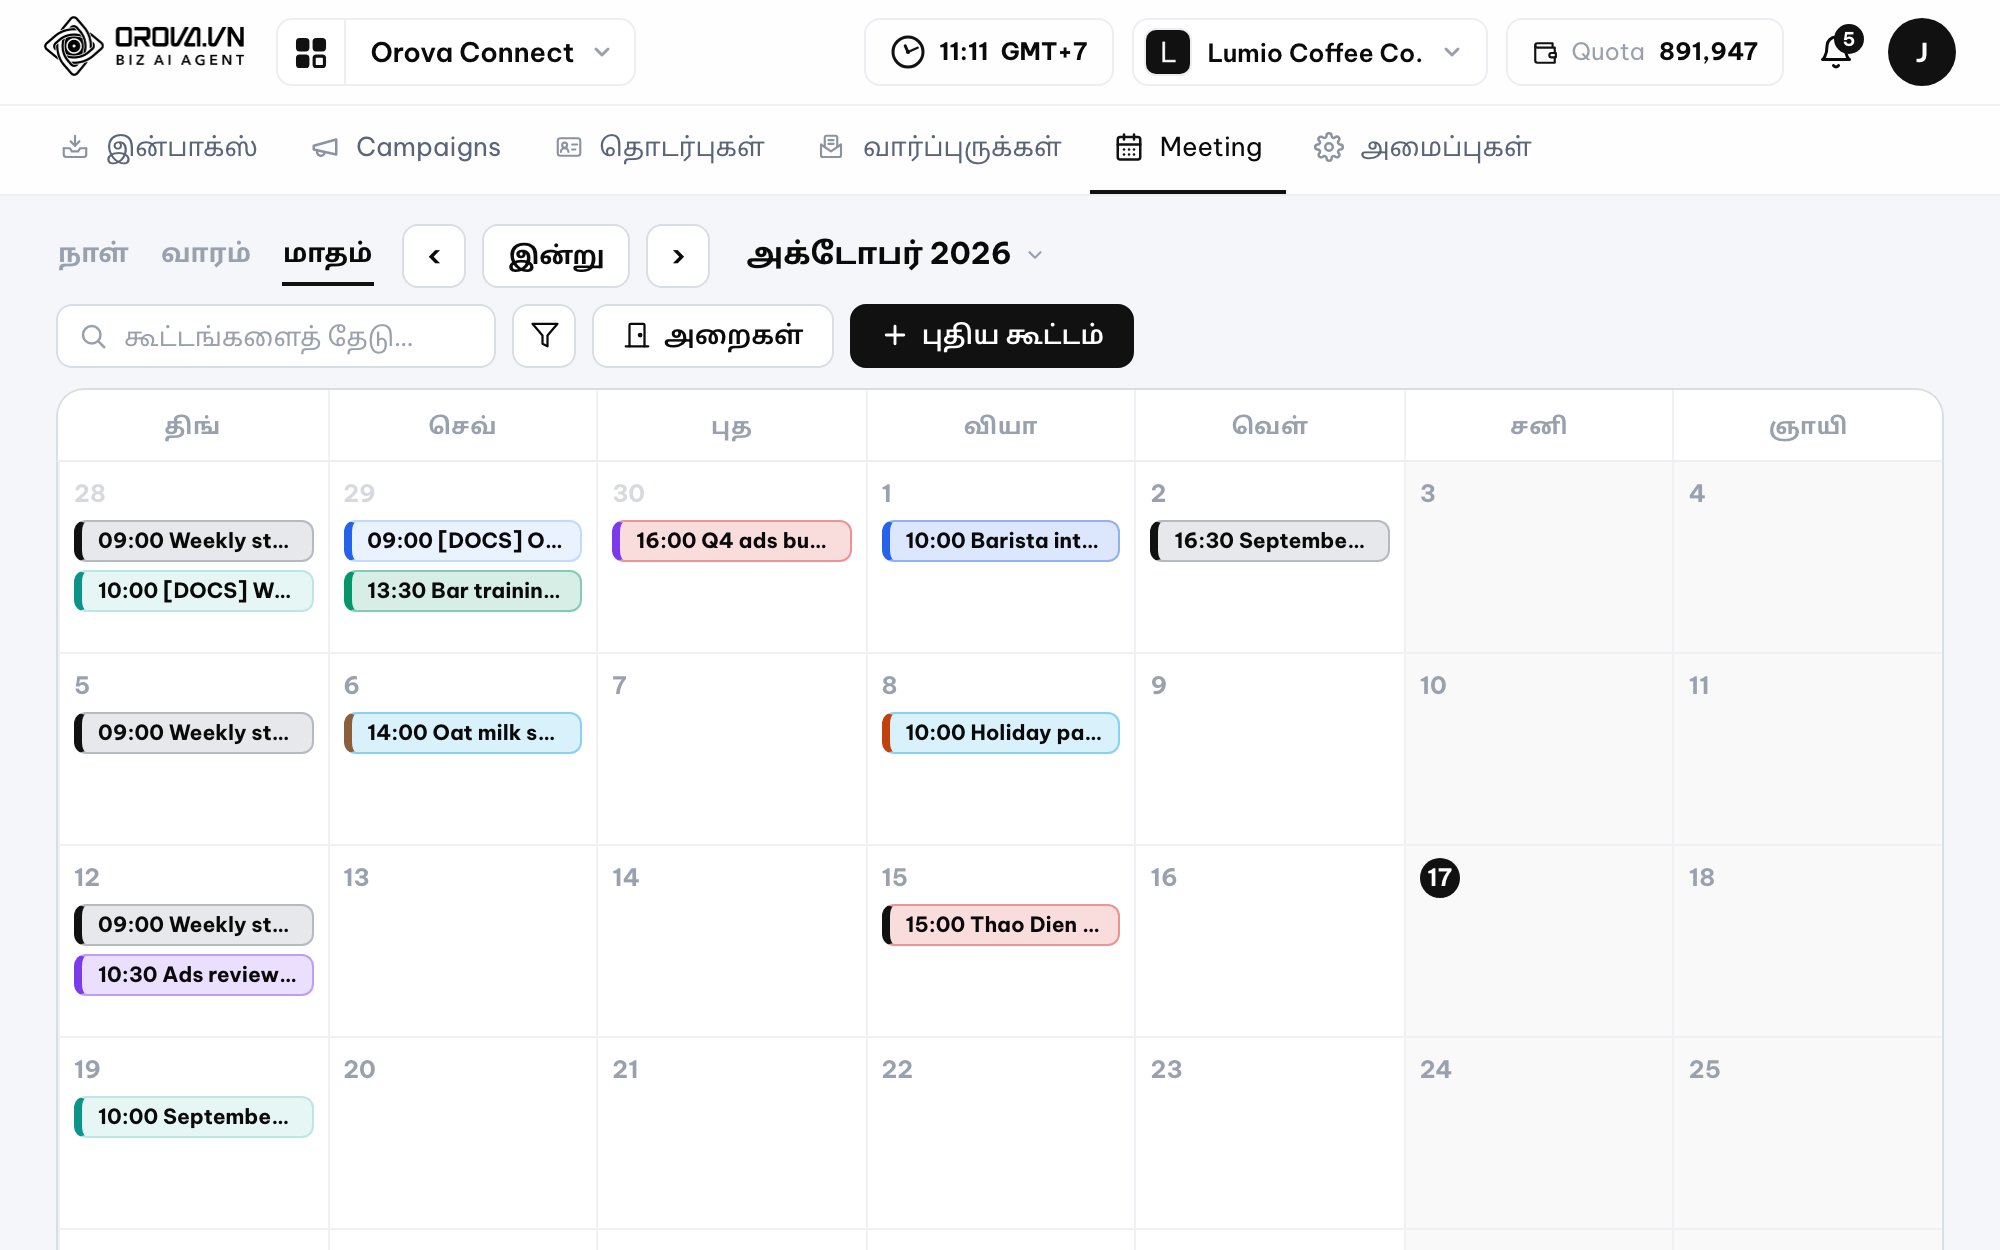
Task: Go to the previous month
Action: tap(434, 256)
